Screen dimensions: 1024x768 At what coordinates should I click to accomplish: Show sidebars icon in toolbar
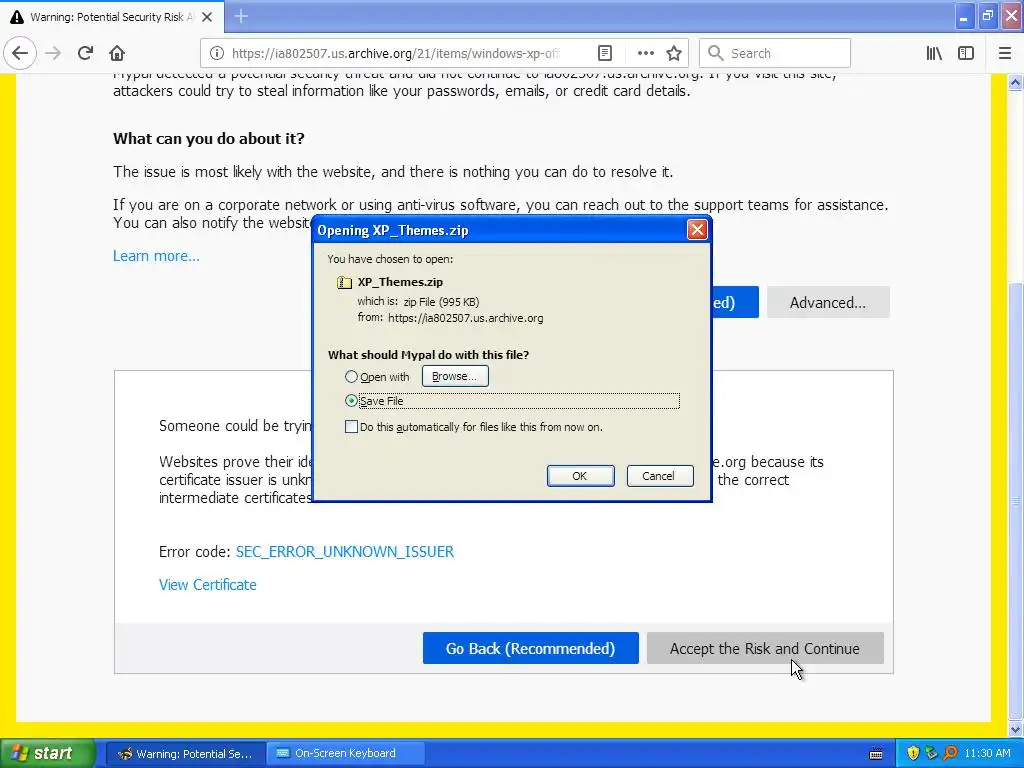coord(966,54)
